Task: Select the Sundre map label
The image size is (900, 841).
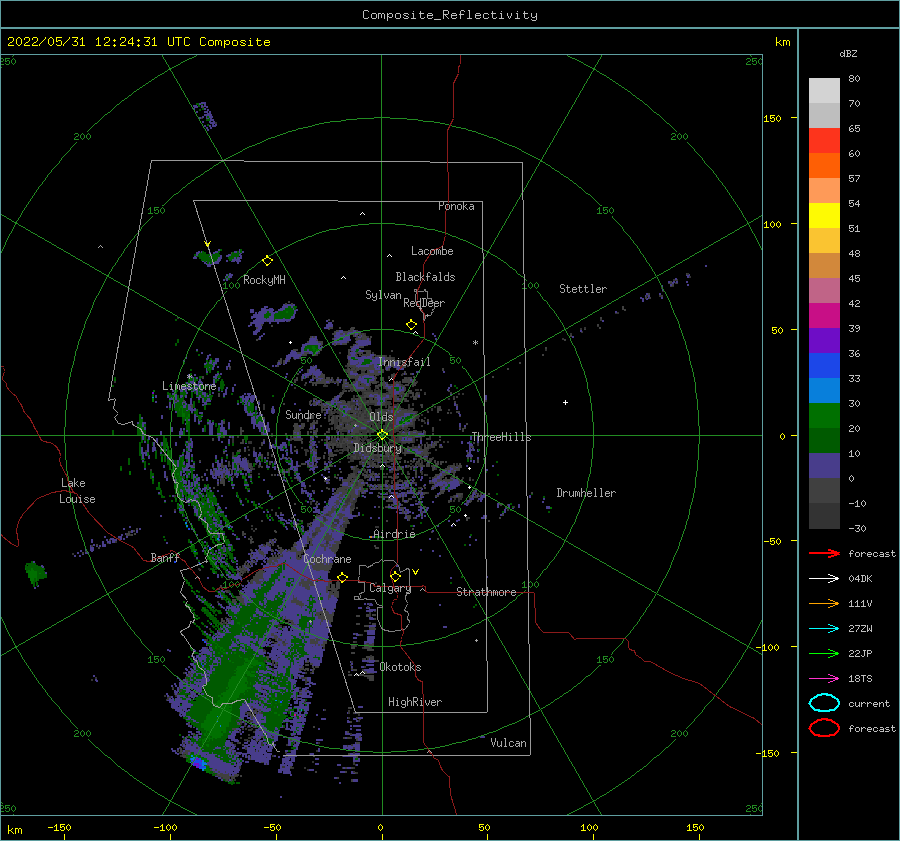Action: click(x=303, y=414)
